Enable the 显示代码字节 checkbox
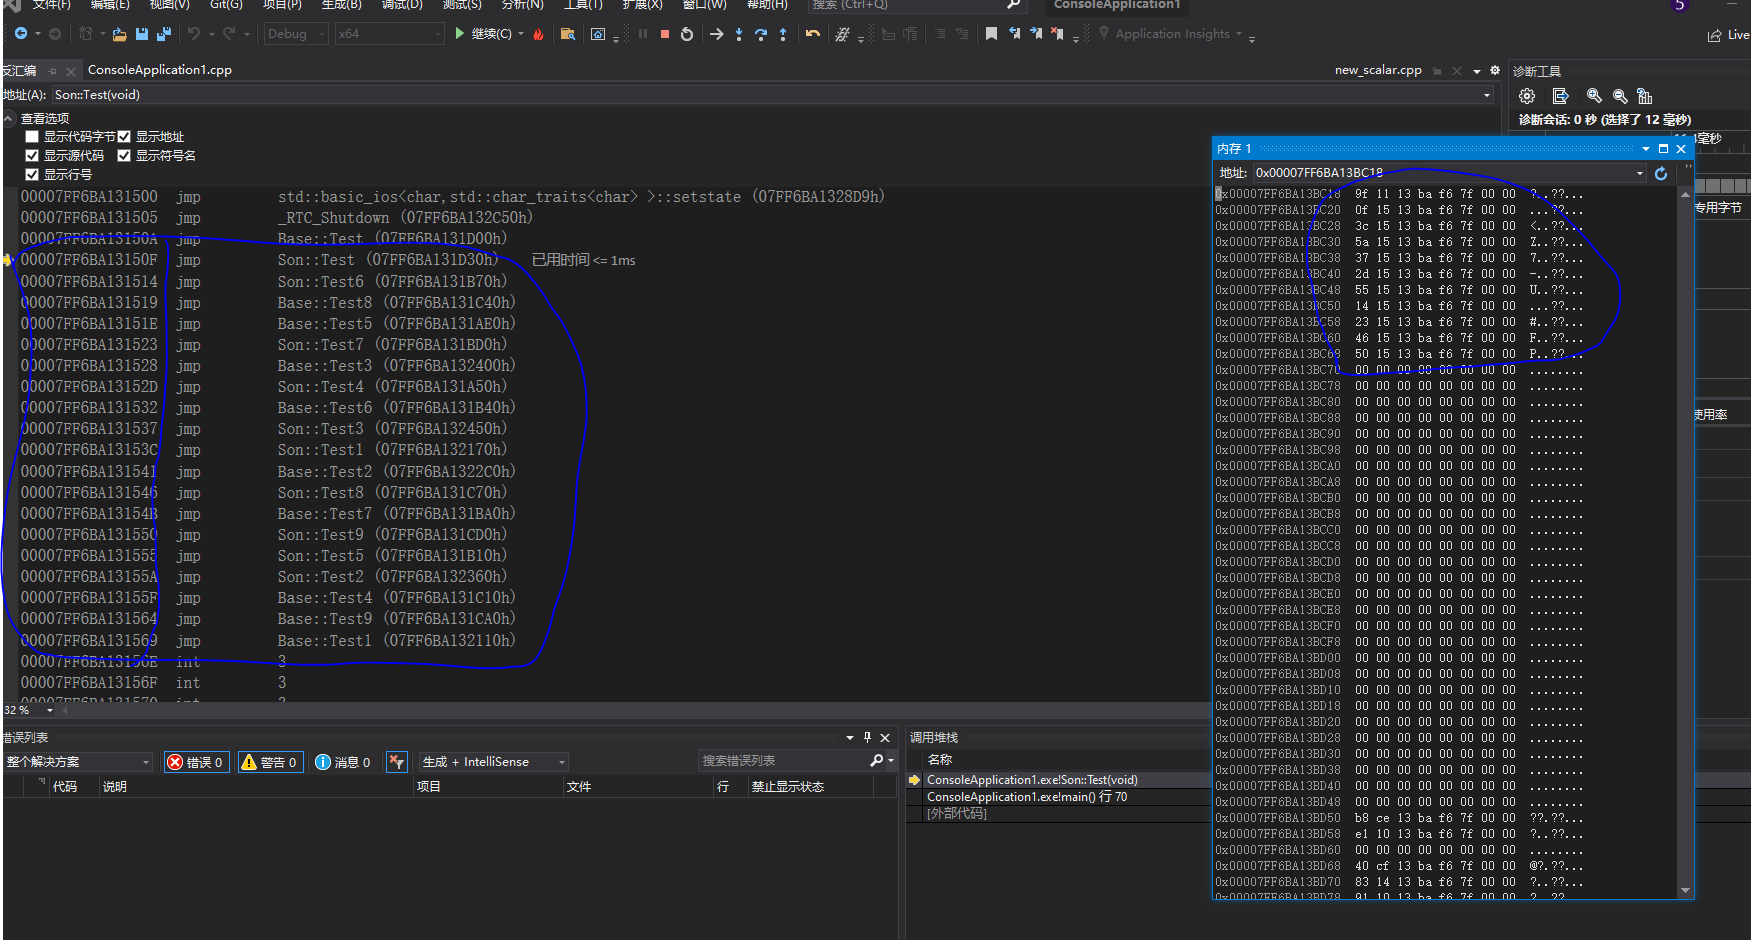The width and height of the screenshot is (1751, 940). click(x=32, y=137)
